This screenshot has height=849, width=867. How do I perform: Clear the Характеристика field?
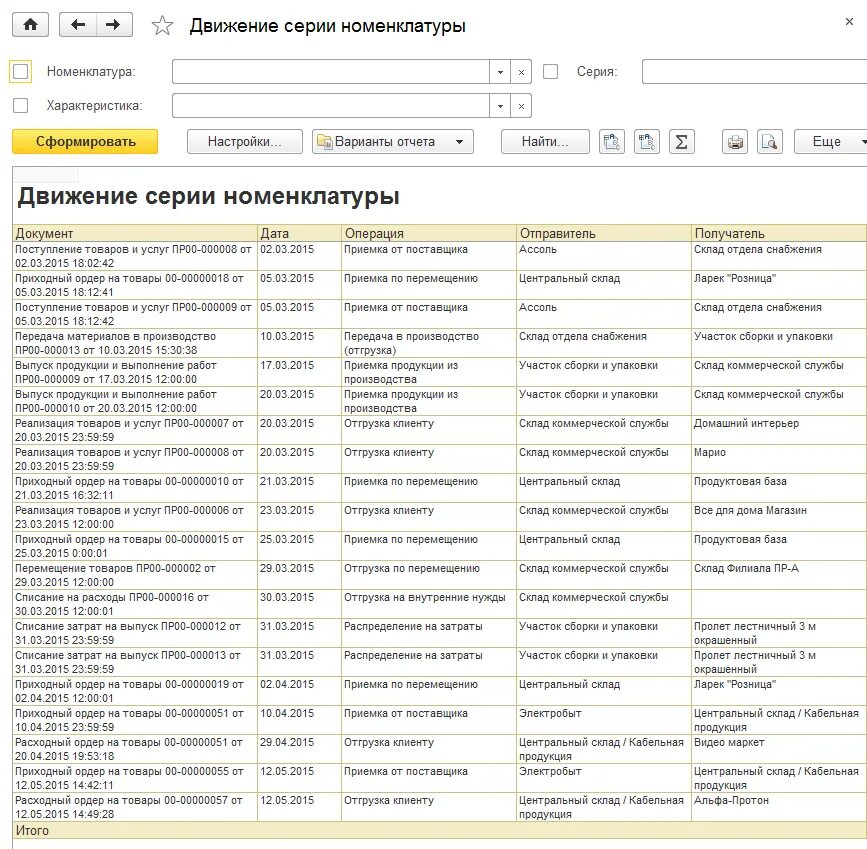[x=521, y=106]
